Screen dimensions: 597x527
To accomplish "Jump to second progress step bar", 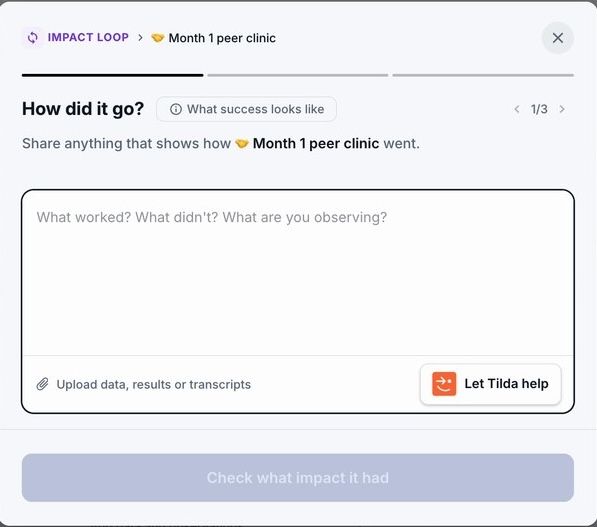I will 298,75.
